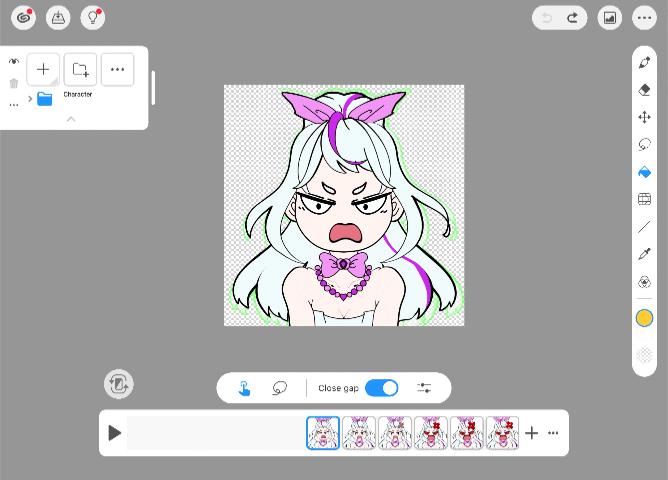
Task: Open the top-right more options menu
Action: (x=644, y=18)
